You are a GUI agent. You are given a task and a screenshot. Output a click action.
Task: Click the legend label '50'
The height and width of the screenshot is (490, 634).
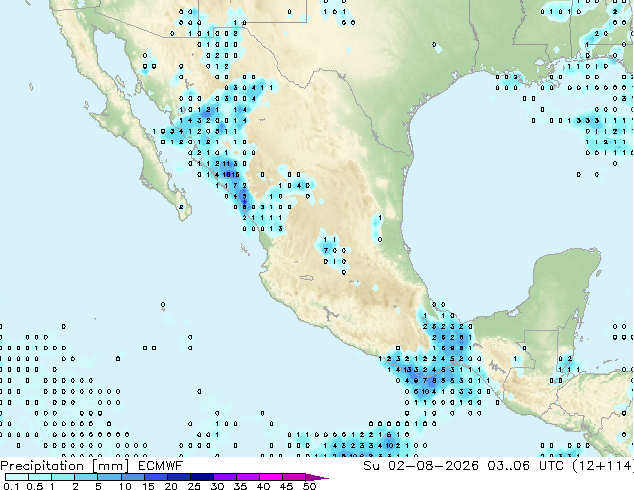pos(309,486)
